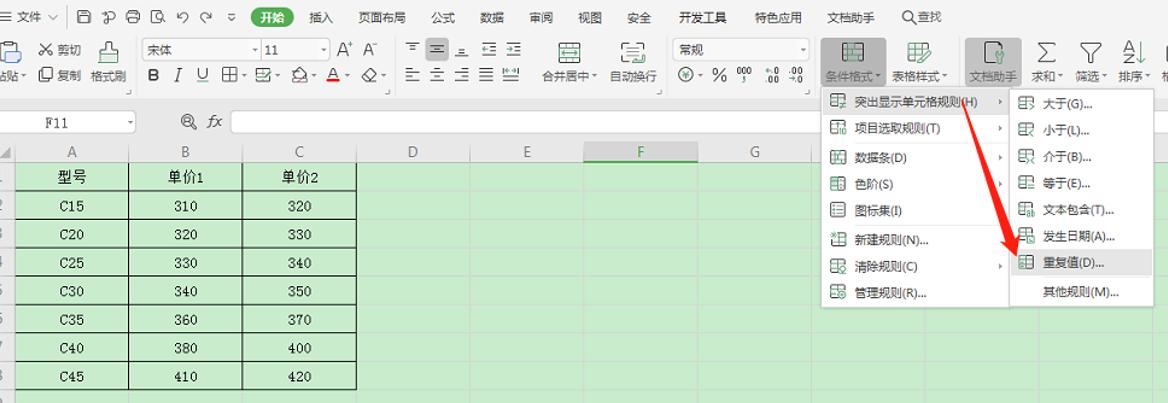Toggle Wrap Text (自动换行)

click(633, 61)
